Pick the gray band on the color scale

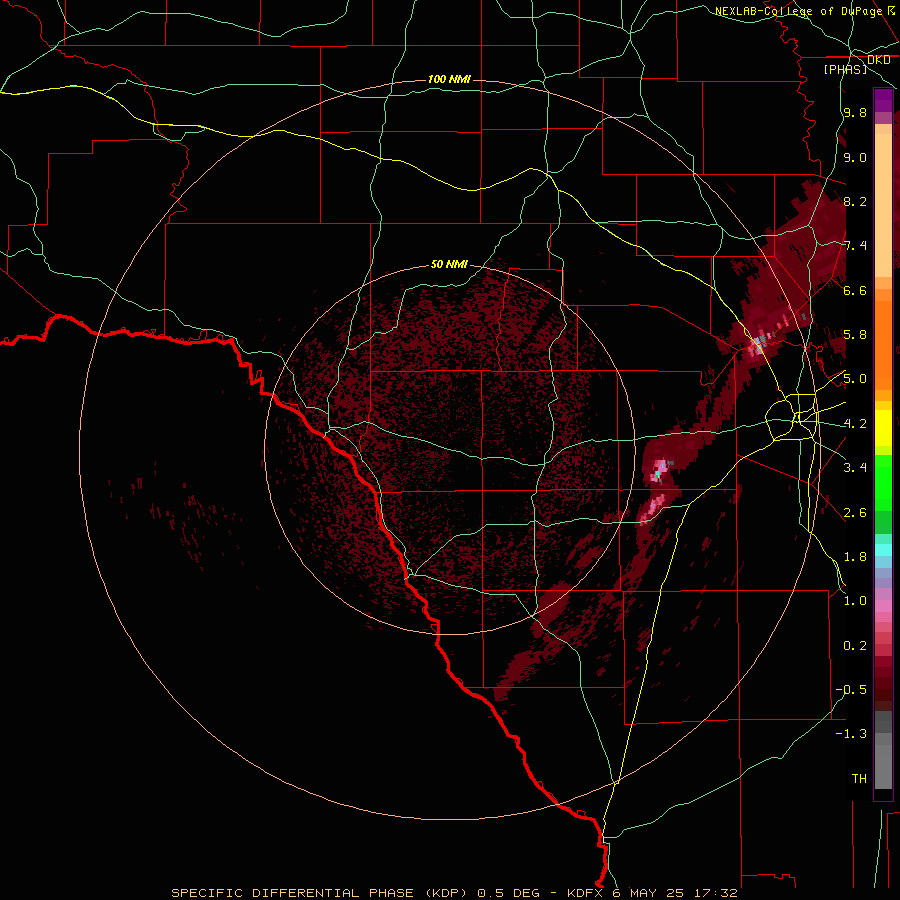point(883,751)
